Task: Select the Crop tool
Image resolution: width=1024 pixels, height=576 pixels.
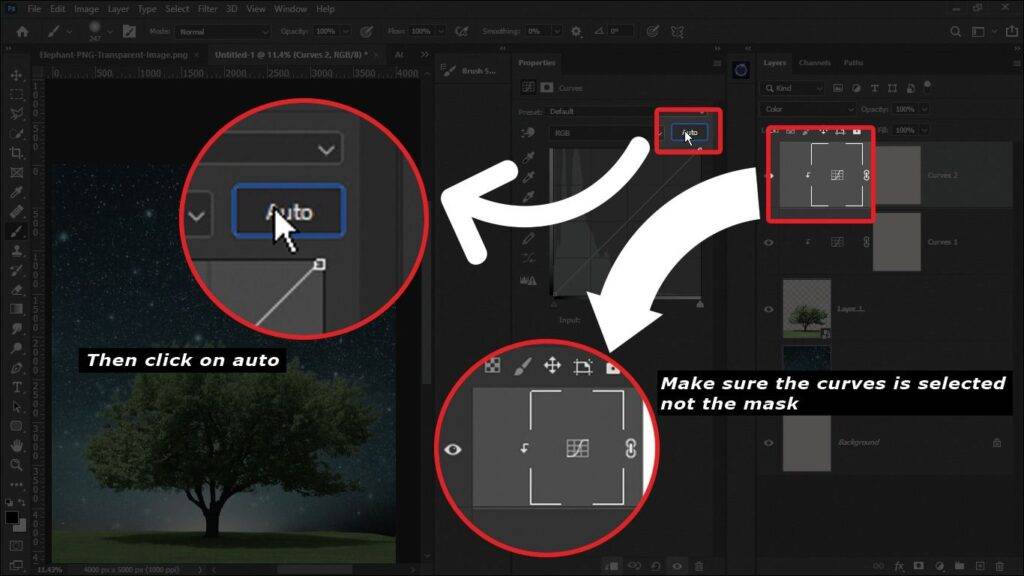Action: pos(16,153)
